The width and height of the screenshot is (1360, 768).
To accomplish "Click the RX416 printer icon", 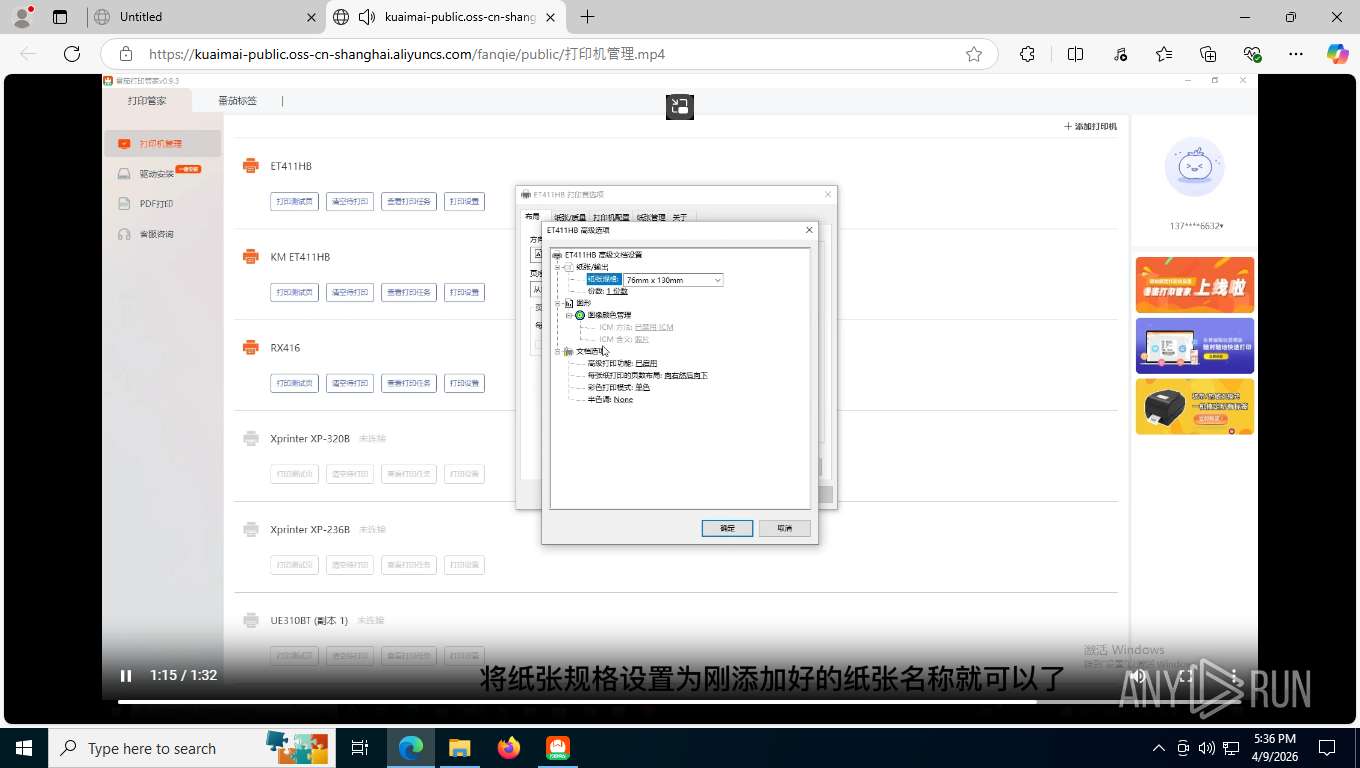I will tap(251, 348).
